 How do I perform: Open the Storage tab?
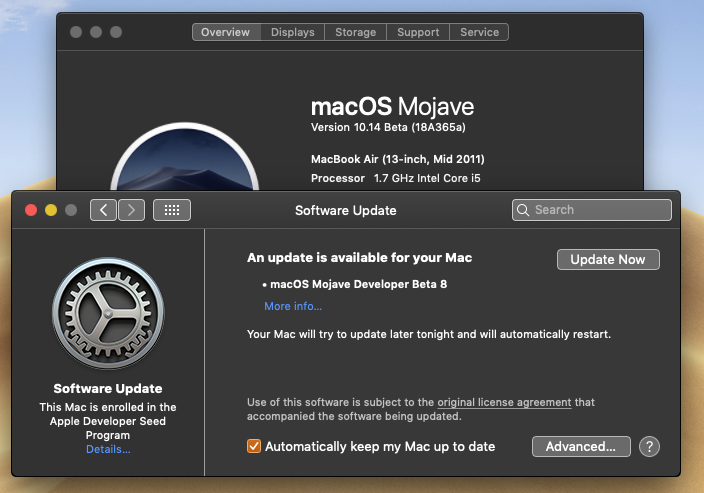(x=356, y=32)
